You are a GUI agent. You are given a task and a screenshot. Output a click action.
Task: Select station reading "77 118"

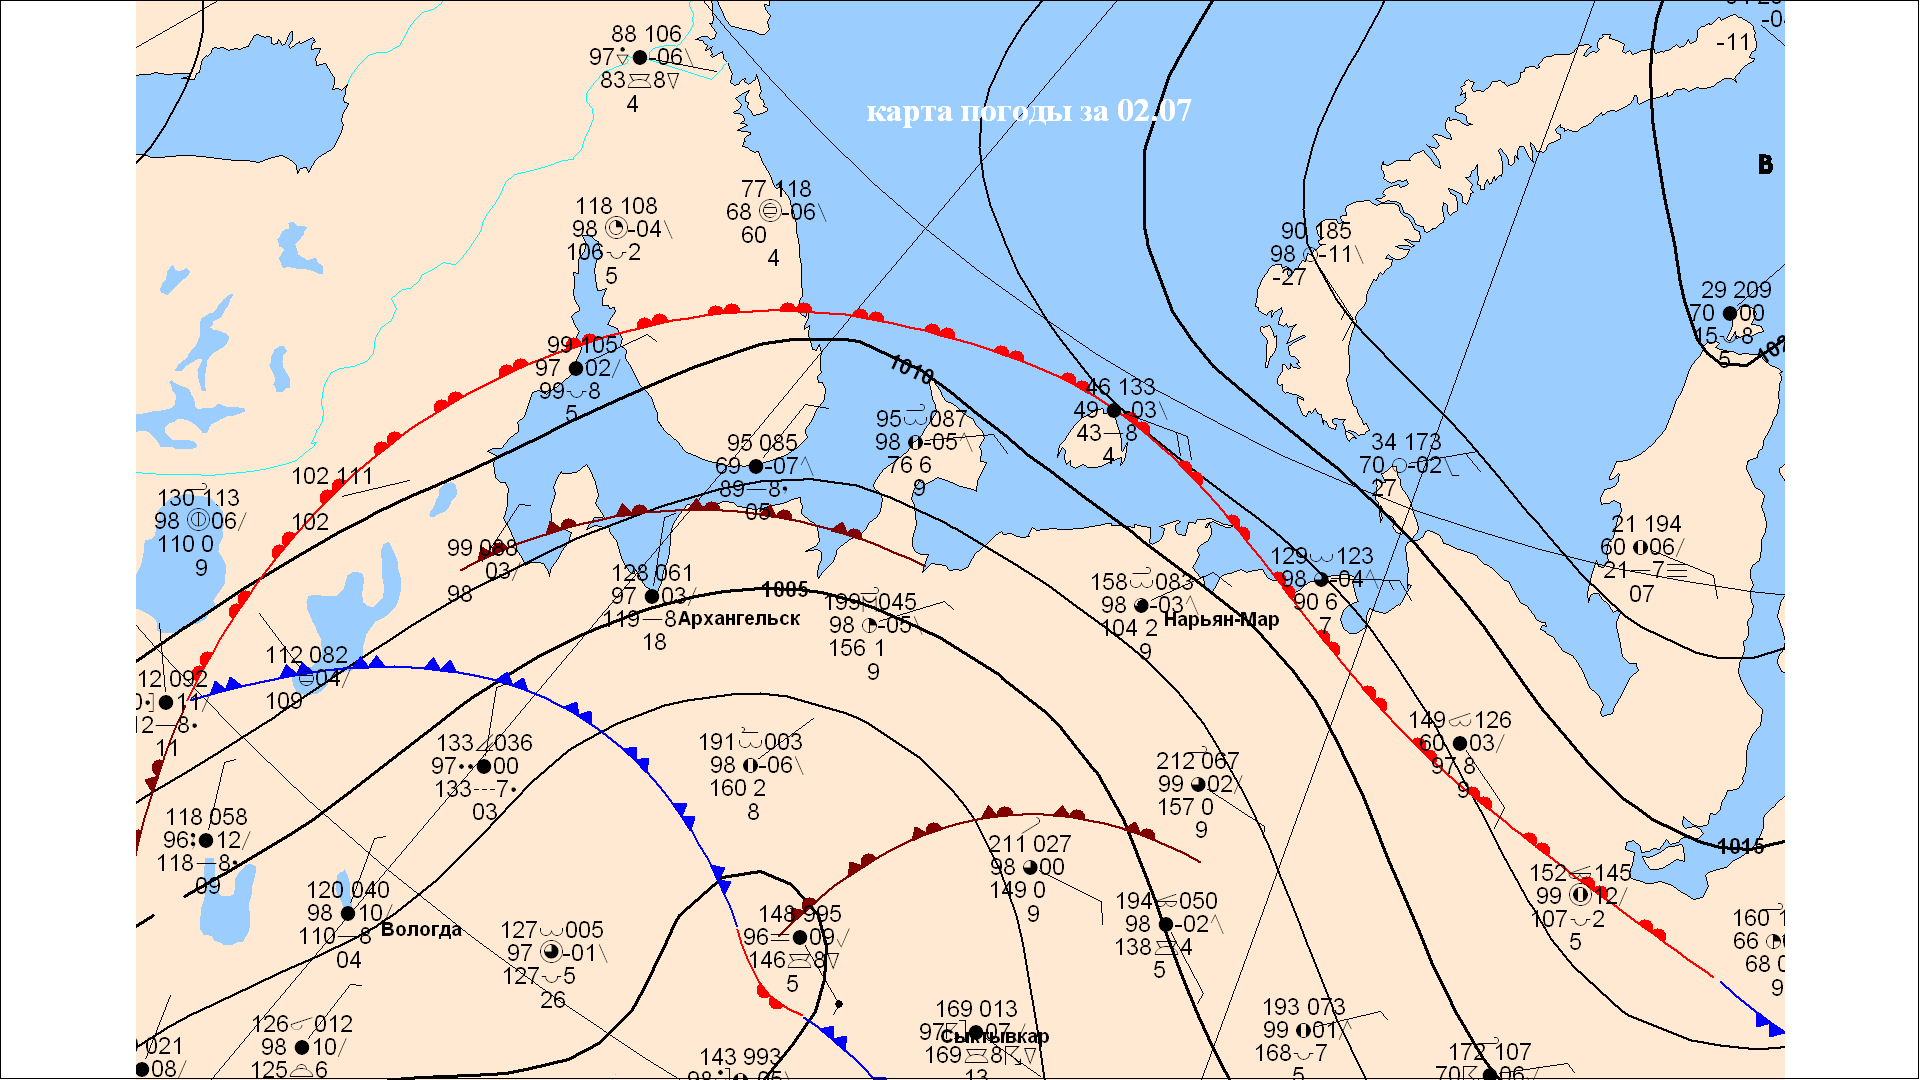pos(776,189)
